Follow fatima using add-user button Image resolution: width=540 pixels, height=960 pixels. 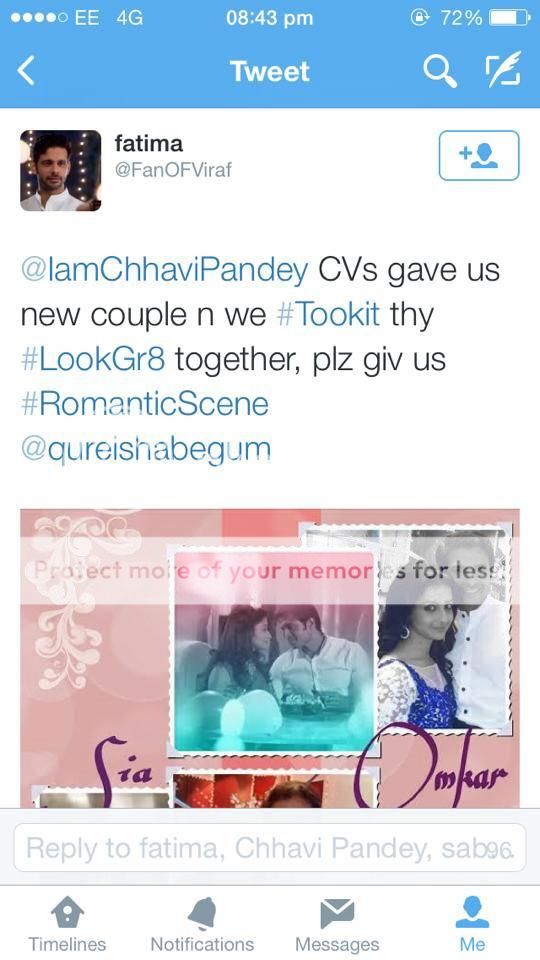point(479,156)
